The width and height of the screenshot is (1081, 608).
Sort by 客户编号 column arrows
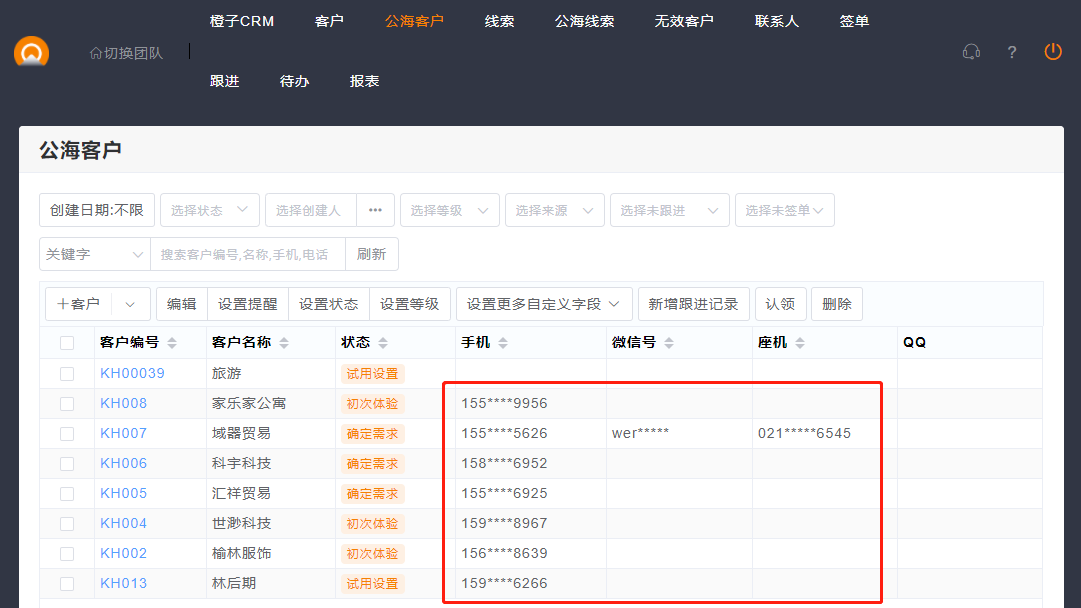point(172,343)
